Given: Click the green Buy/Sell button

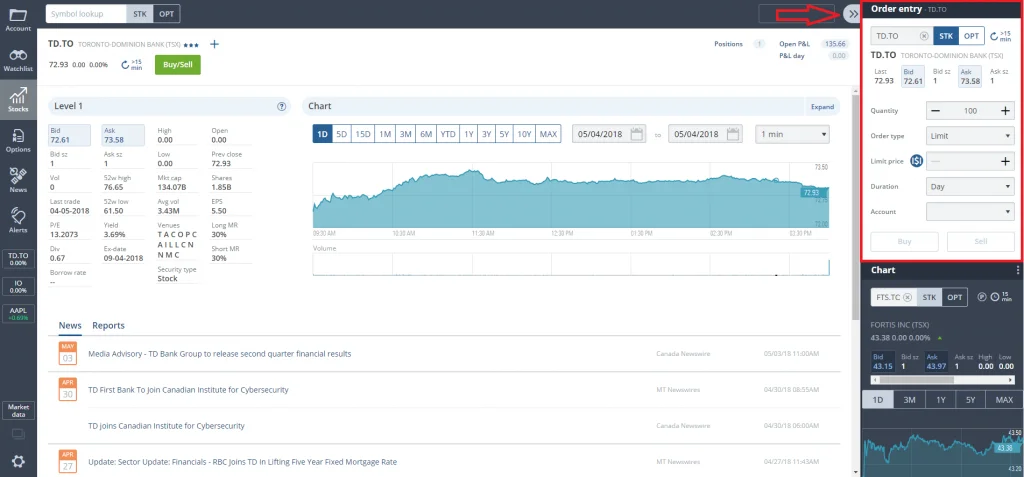Looking at the screenshot, I should (x=177, y=64).
